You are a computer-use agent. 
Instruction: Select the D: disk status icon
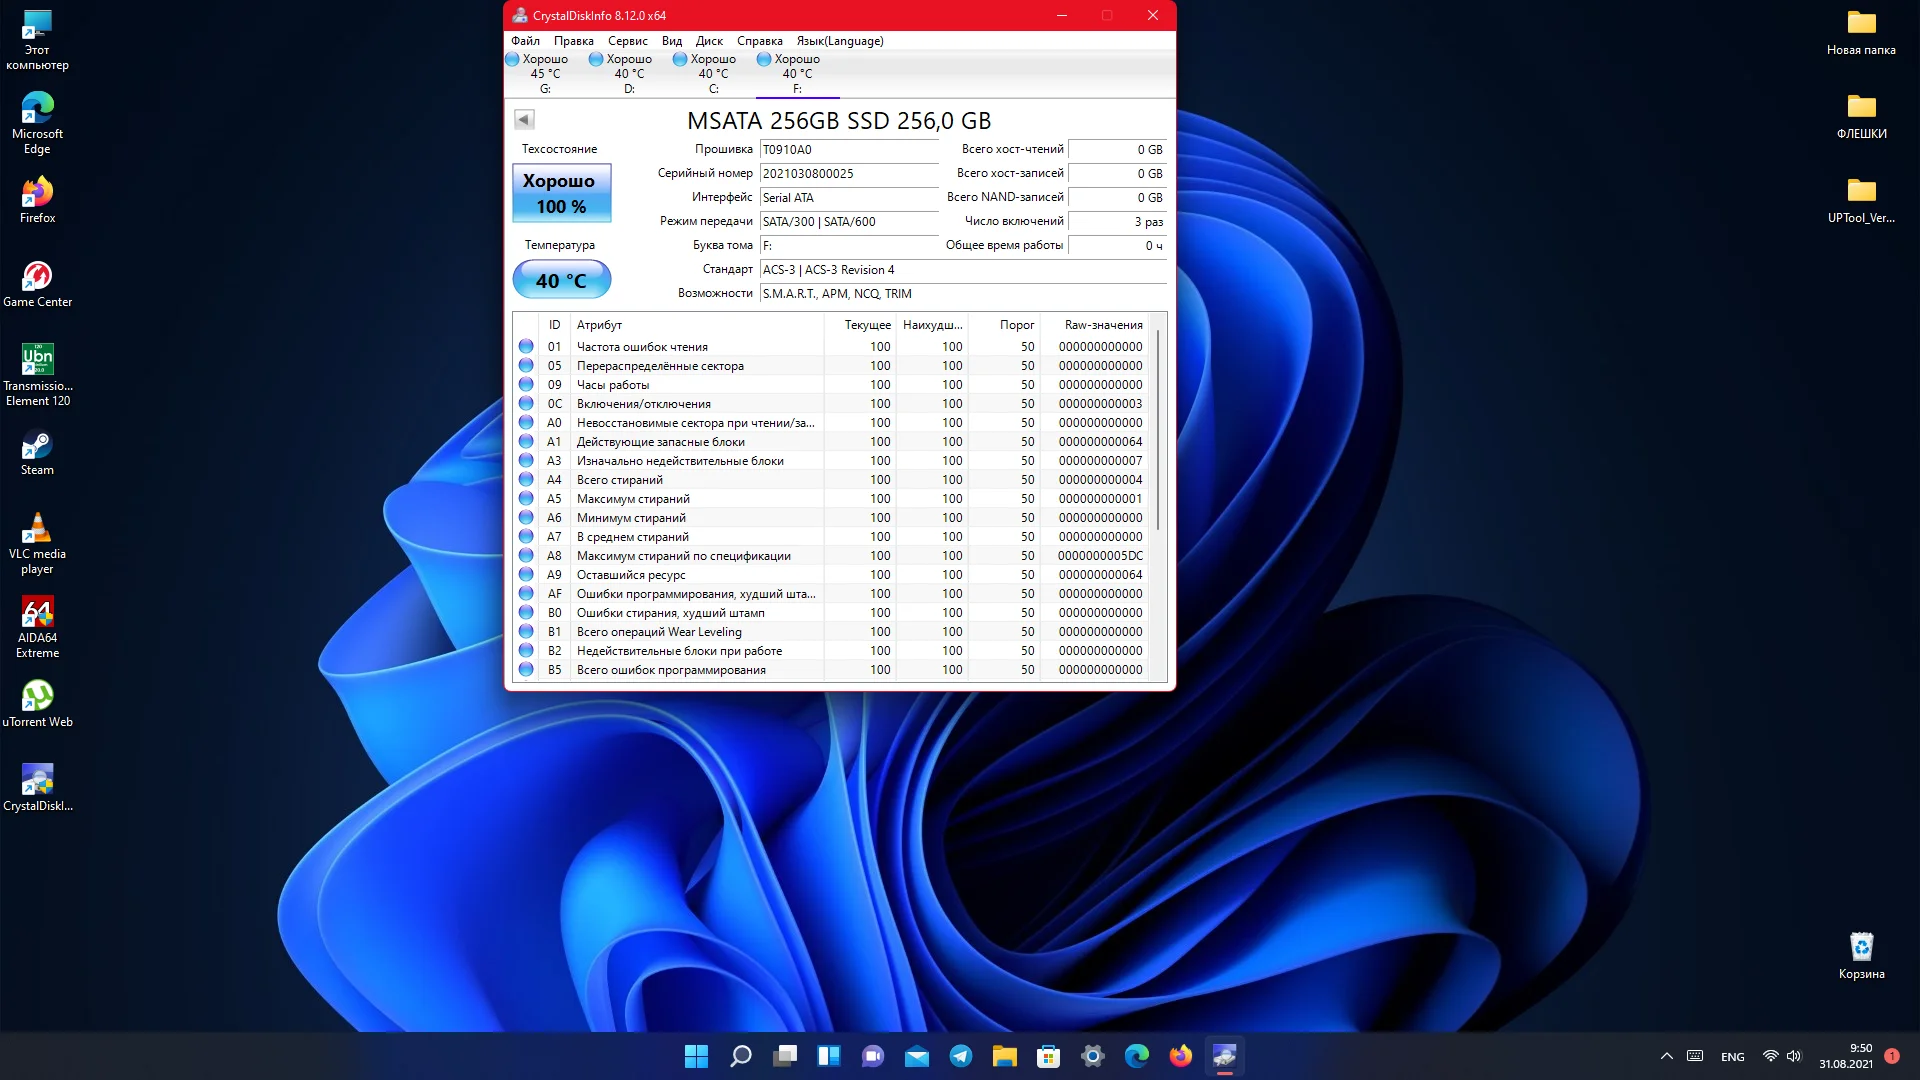(x=597, y=59)
